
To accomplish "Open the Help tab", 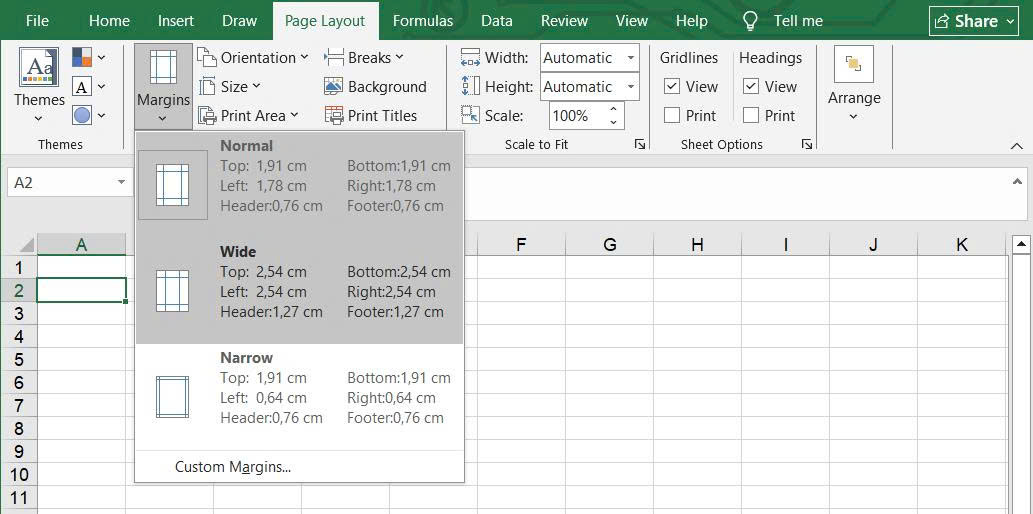I will pos(692,20).
